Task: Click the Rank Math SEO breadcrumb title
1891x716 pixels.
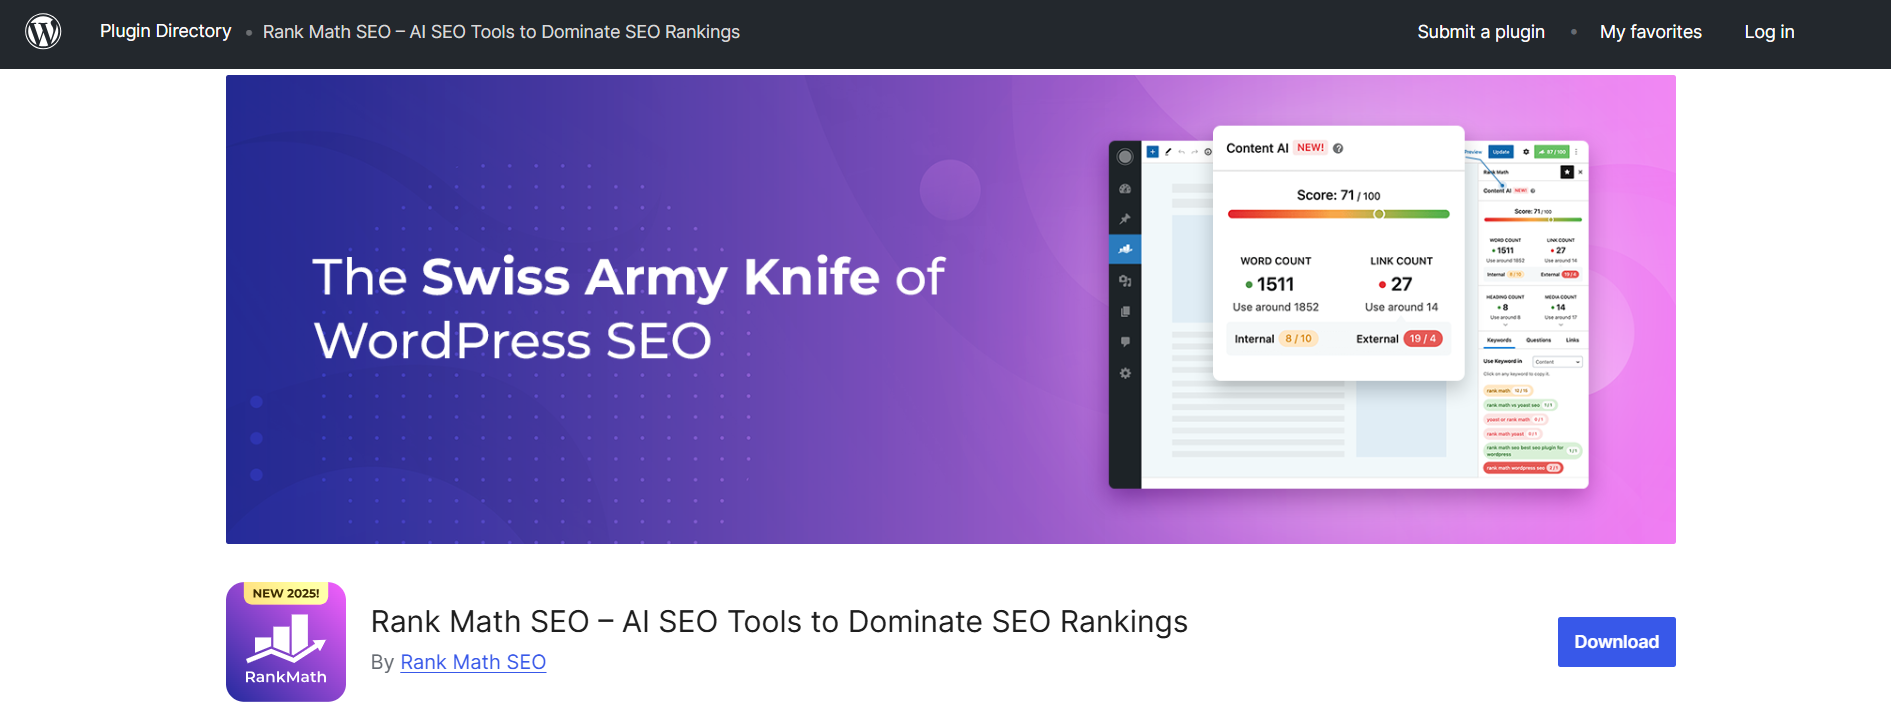Action: coord(501,32)
